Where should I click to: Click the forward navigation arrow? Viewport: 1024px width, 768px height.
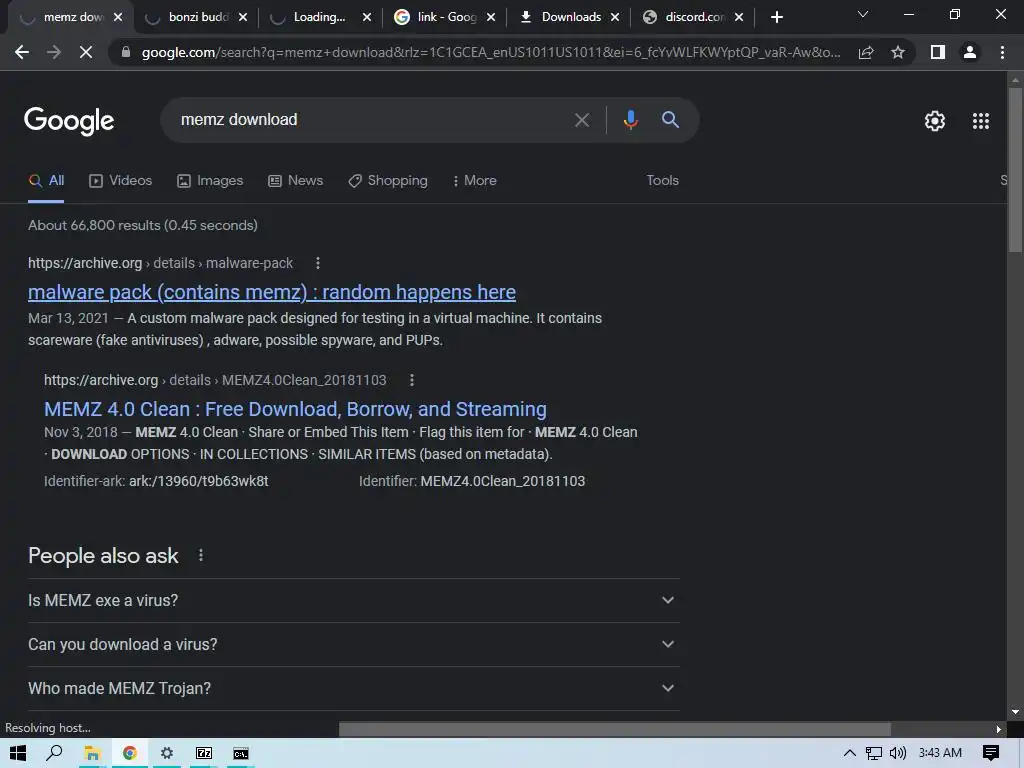pos(54,52)
